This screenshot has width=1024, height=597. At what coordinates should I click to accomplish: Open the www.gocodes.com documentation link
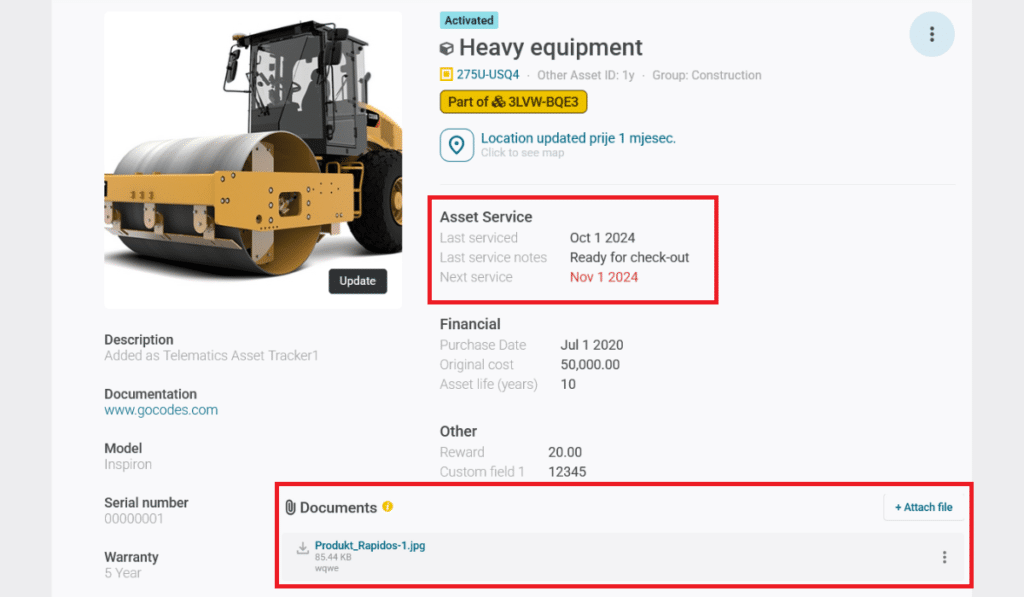tap(161, 410)
